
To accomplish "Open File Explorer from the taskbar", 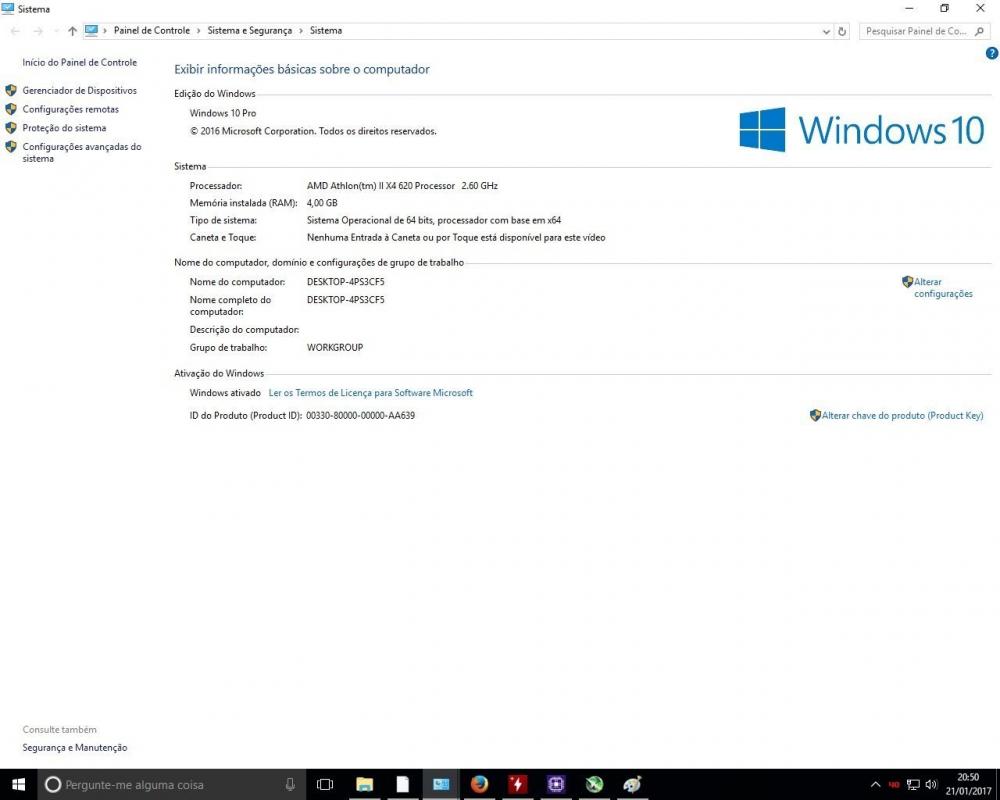I will [364, 784].
